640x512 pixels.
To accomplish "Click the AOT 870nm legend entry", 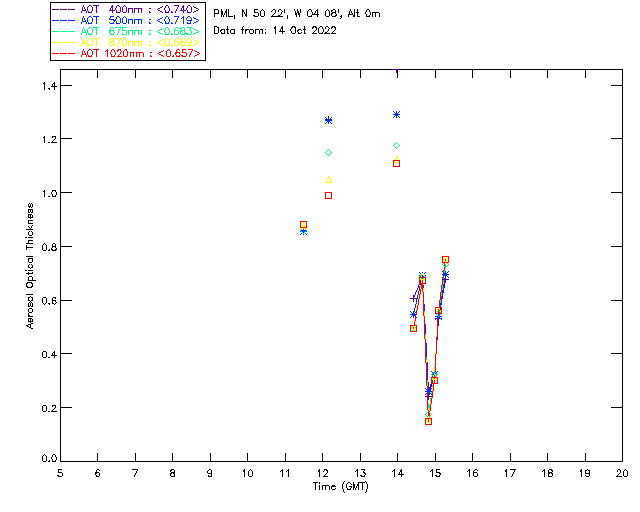I will pyautogui.click(x=126, y=42).
